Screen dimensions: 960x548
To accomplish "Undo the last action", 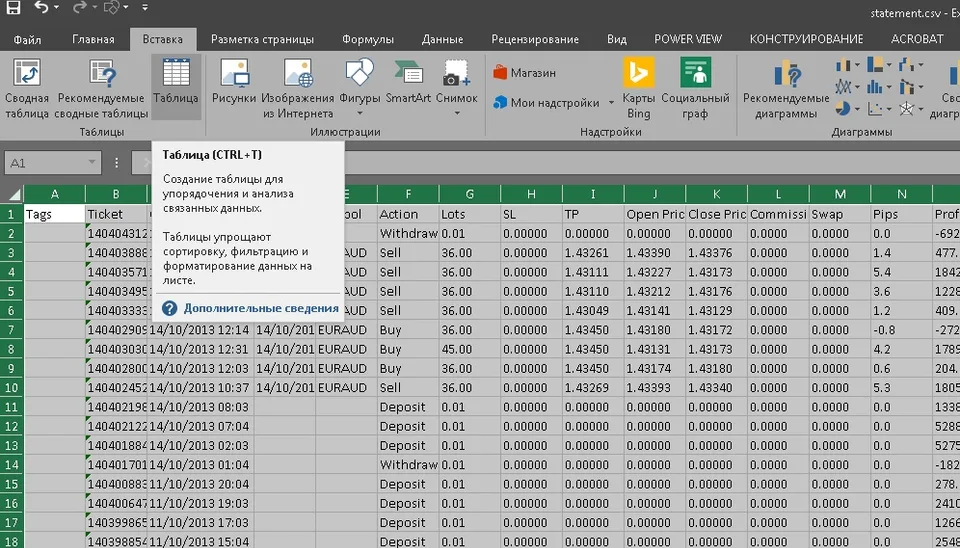I will (41, 7).
